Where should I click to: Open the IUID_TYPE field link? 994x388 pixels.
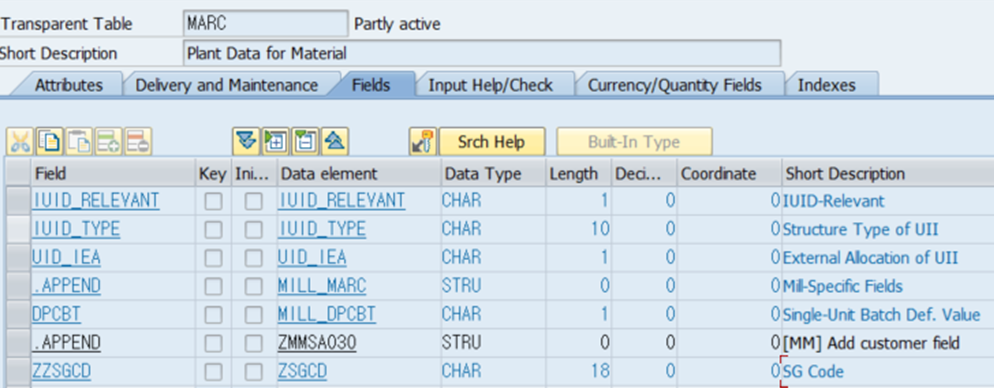tap(76, 229)
